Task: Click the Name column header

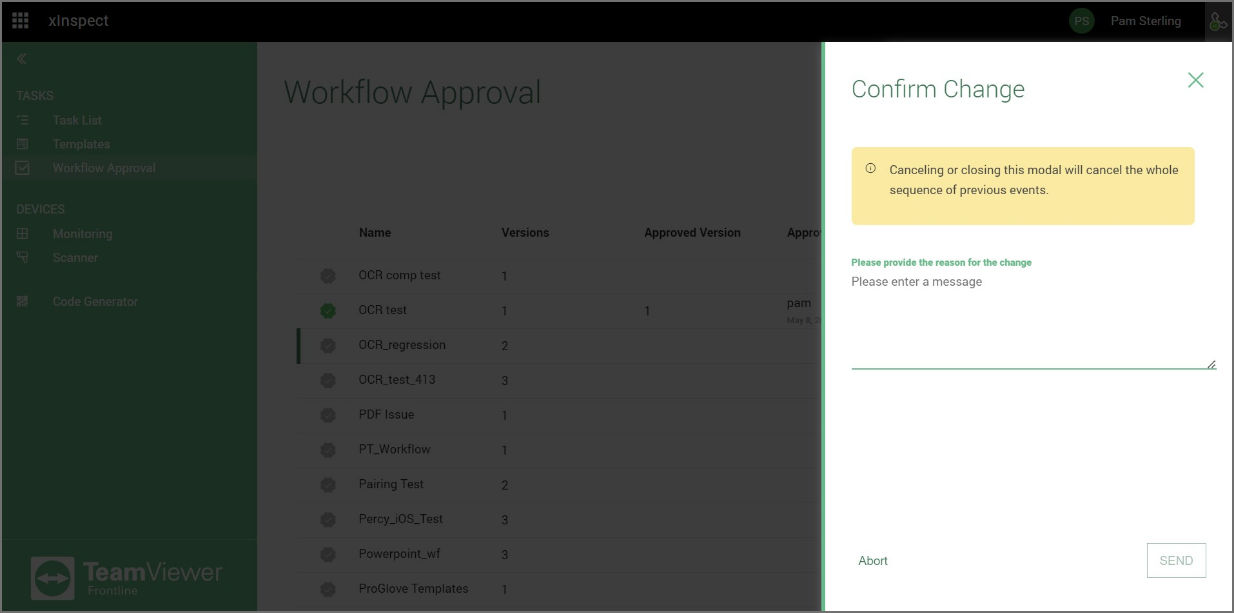Action: click(375, 233)
